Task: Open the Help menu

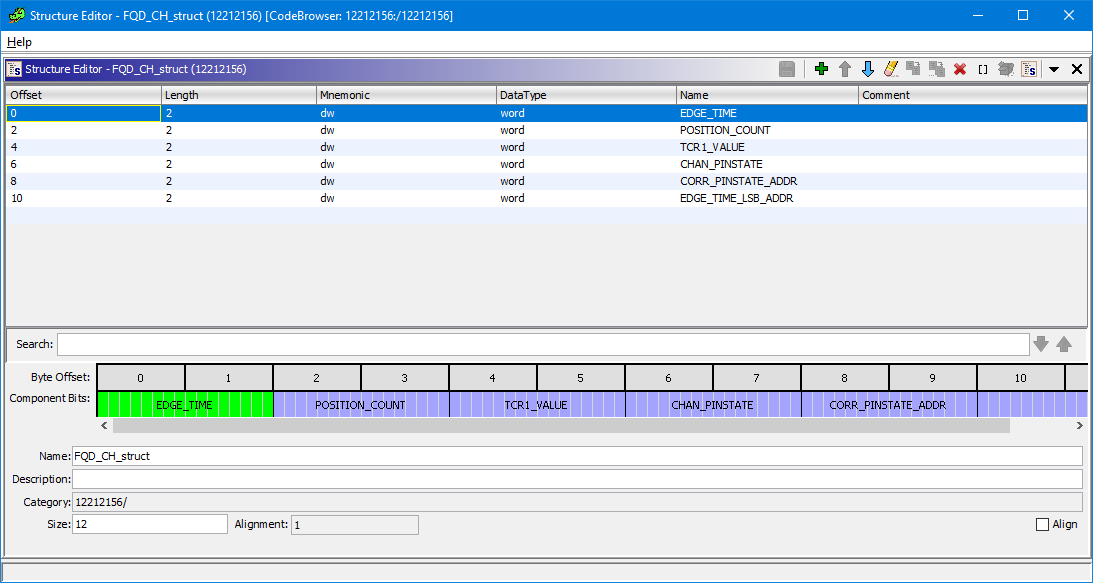Action: tap(17, 42)
